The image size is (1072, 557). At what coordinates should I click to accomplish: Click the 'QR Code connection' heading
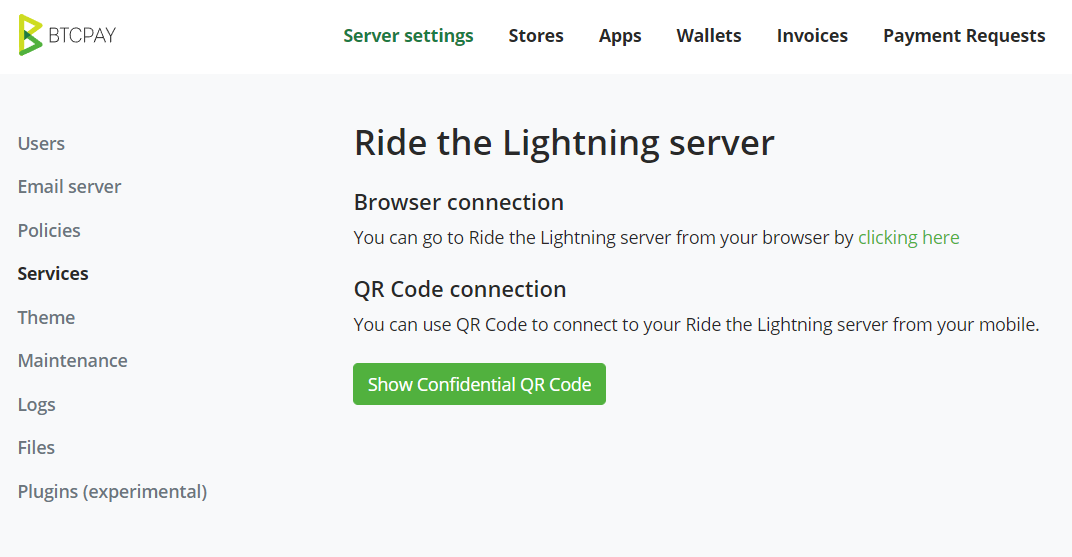pos(459,289)
